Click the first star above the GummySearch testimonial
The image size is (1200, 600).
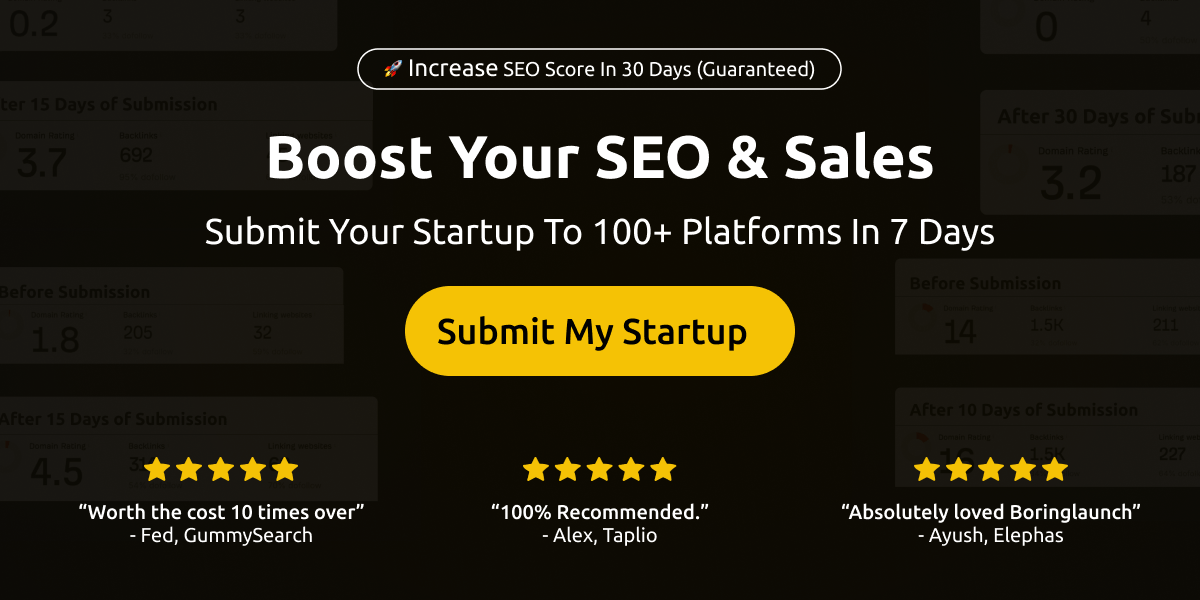click(x=156, y=469)
